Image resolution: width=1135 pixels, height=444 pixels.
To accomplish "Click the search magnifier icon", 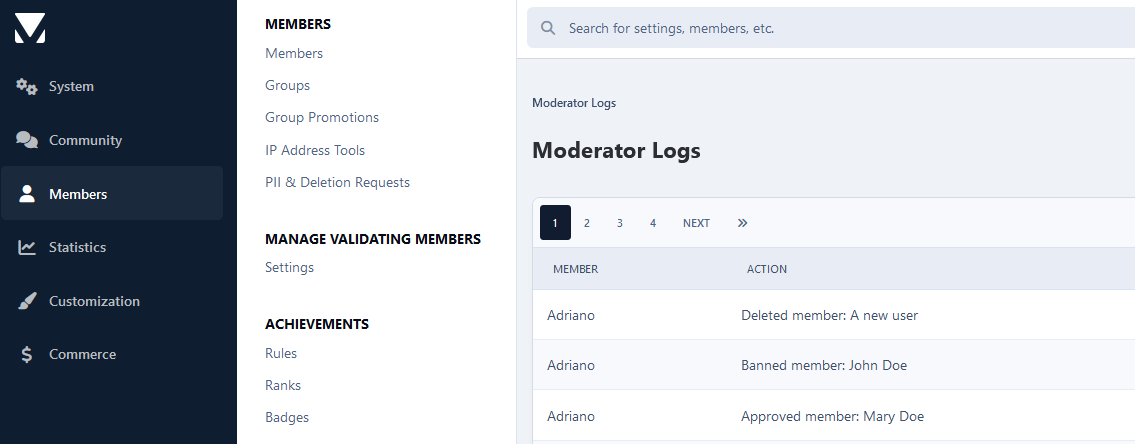I will [549, 28].
